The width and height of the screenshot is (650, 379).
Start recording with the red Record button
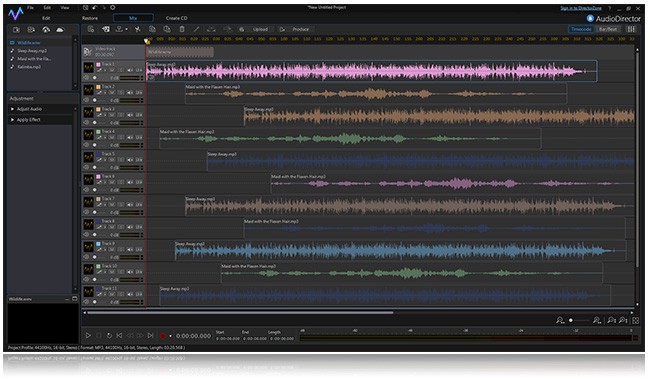[x=163, y=336]
